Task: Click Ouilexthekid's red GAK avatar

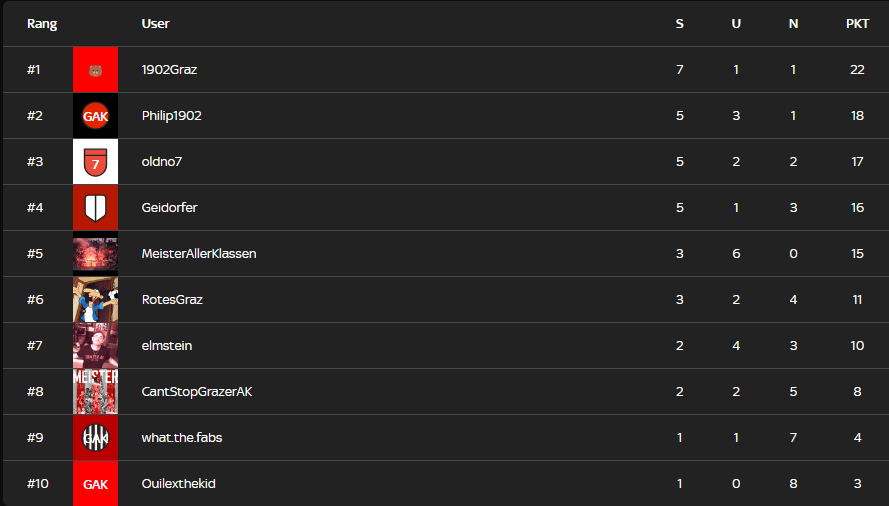Action: pos(95,484)
